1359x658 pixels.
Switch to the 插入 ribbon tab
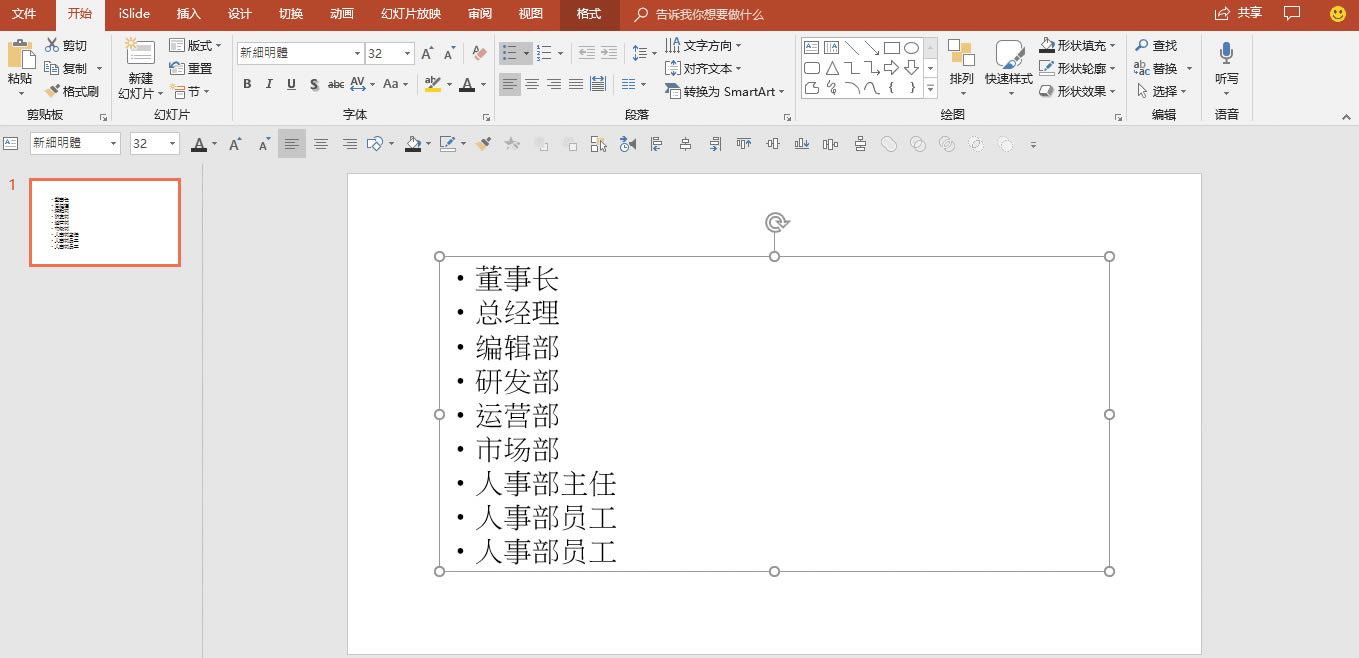tap(188, 14)
